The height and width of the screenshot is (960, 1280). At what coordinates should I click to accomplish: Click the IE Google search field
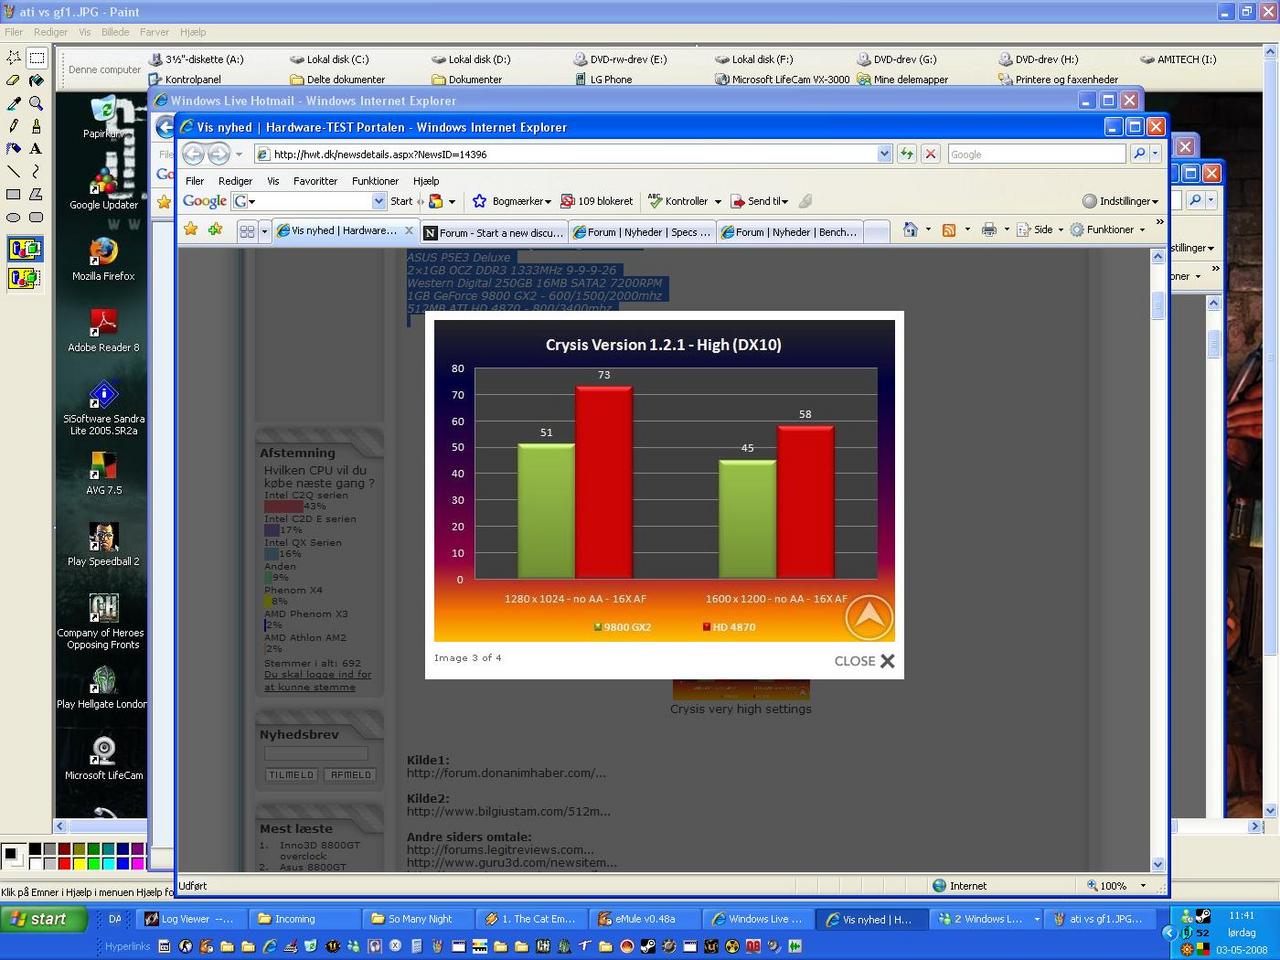point(1035,154)
